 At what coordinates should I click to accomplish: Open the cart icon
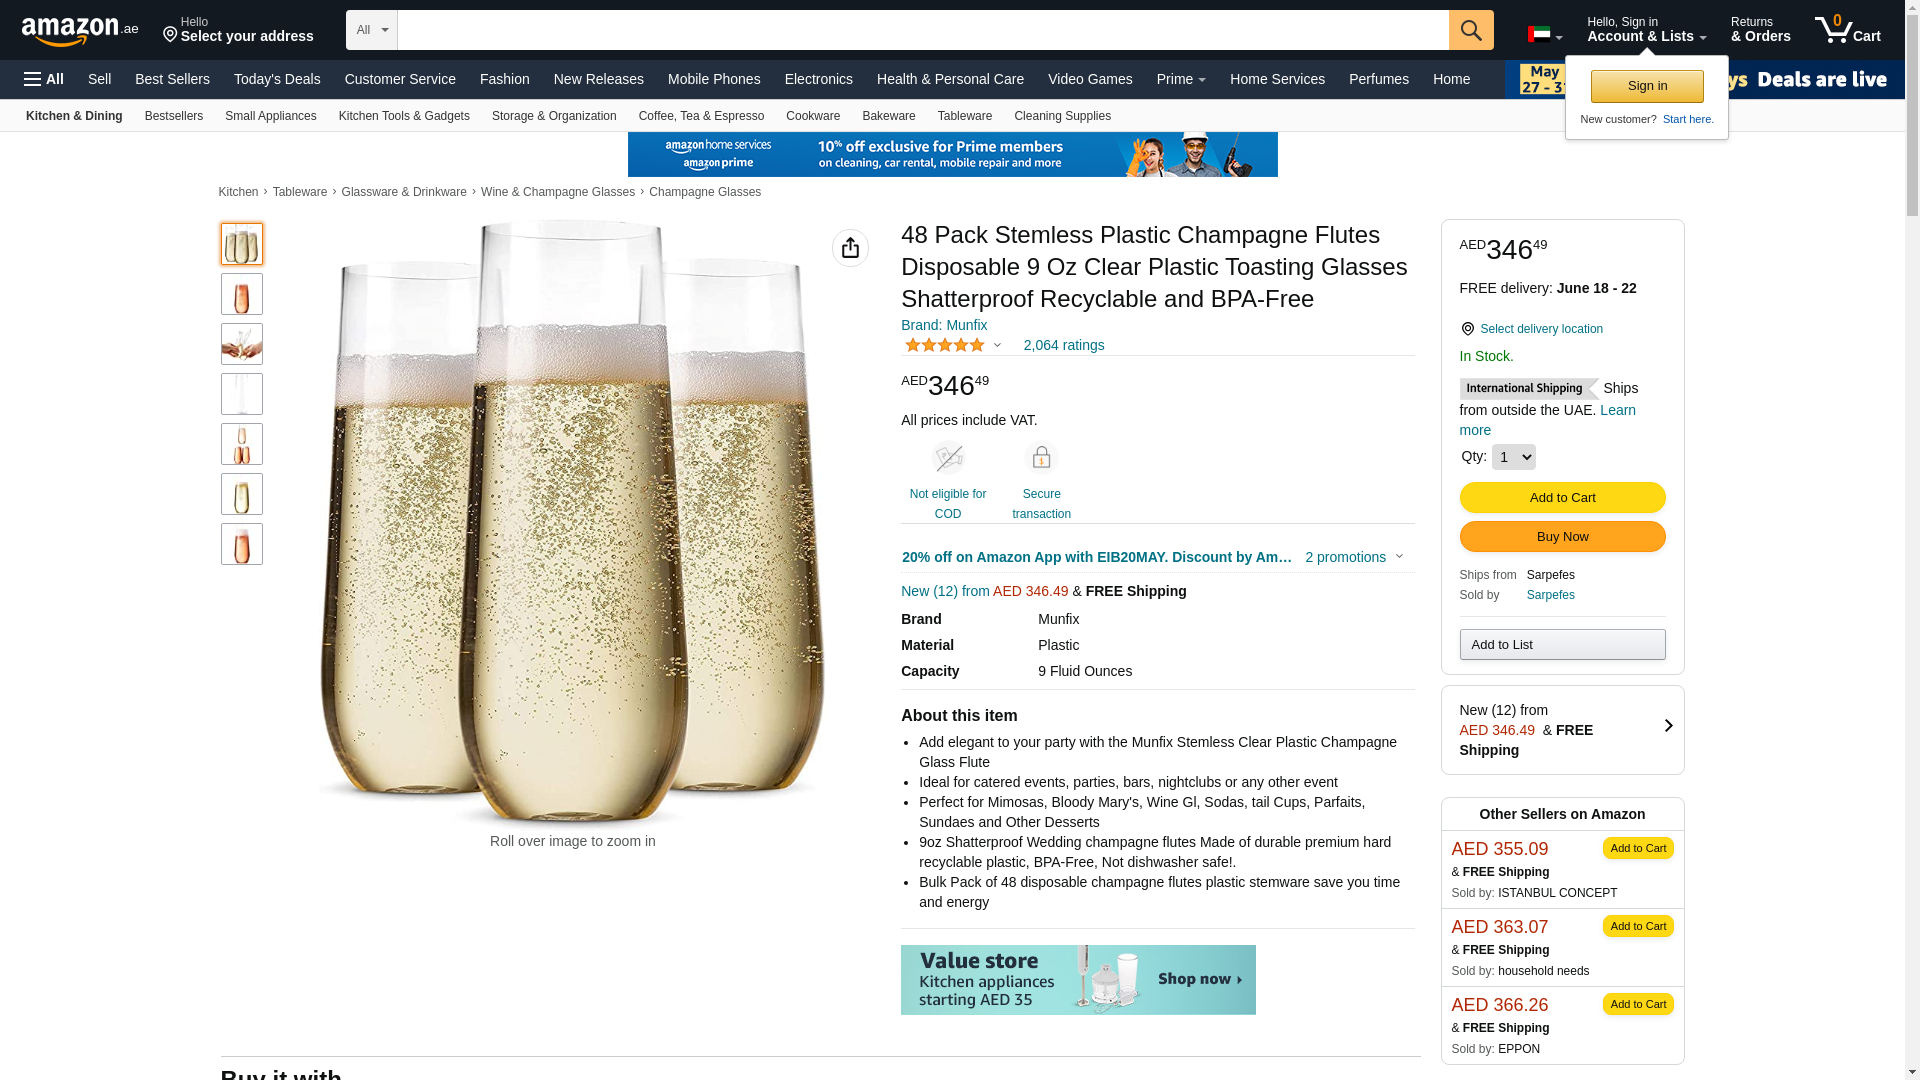click(x=1847, y=30)
